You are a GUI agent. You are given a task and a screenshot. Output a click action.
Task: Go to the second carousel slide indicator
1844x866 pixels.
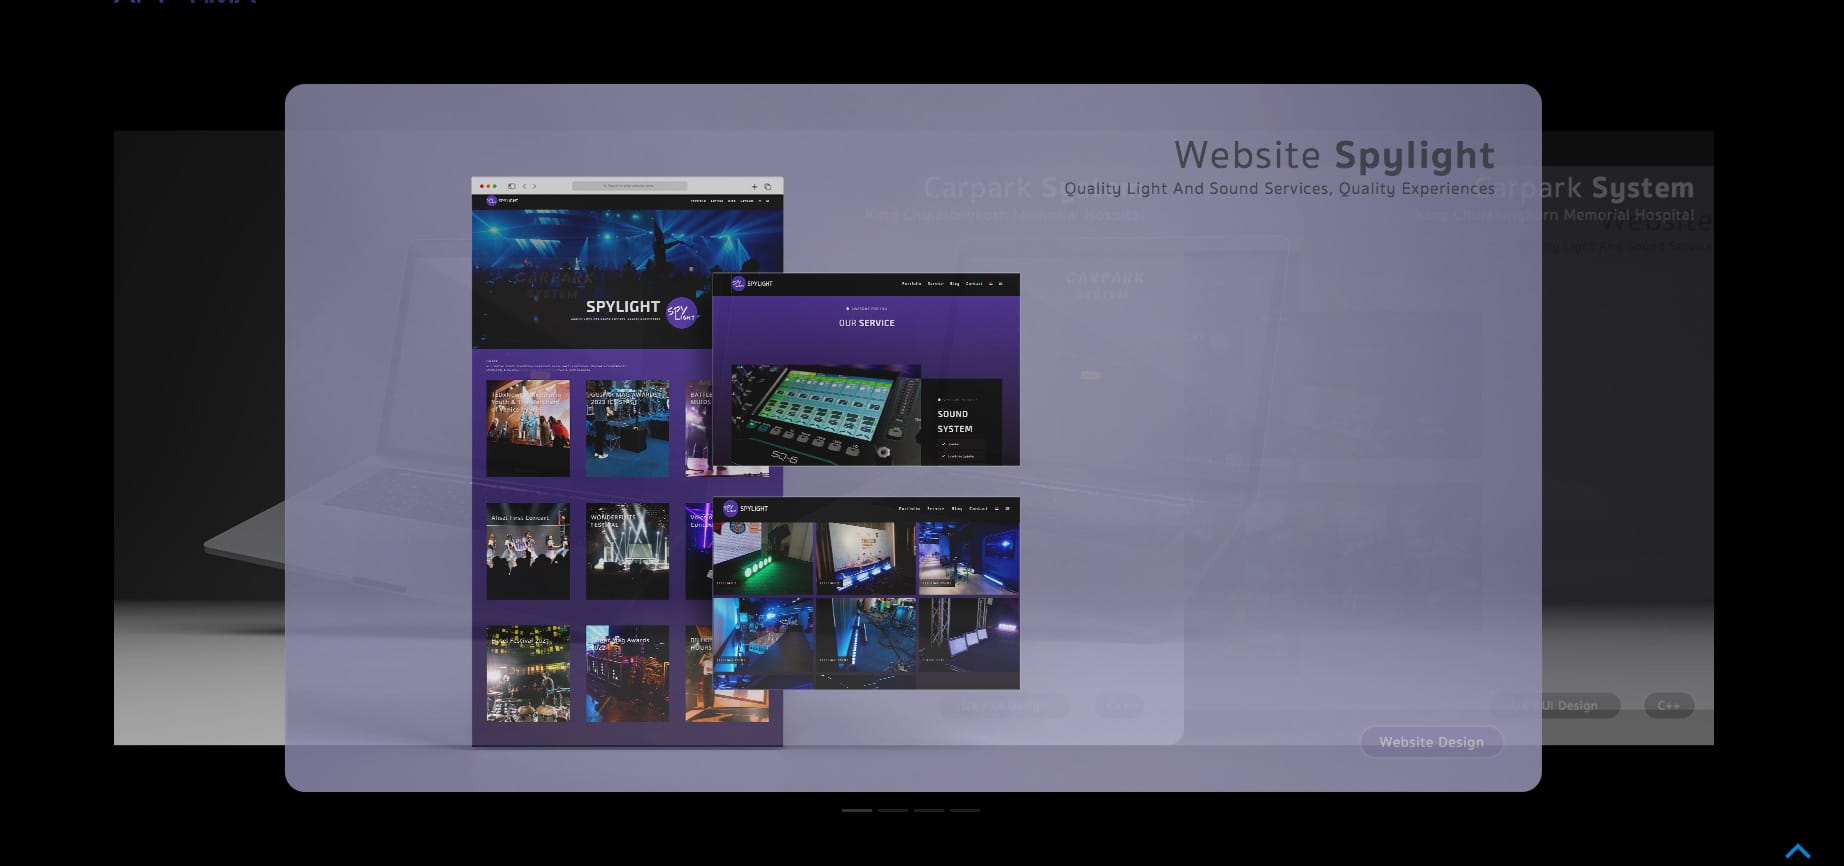pos(892,810)
